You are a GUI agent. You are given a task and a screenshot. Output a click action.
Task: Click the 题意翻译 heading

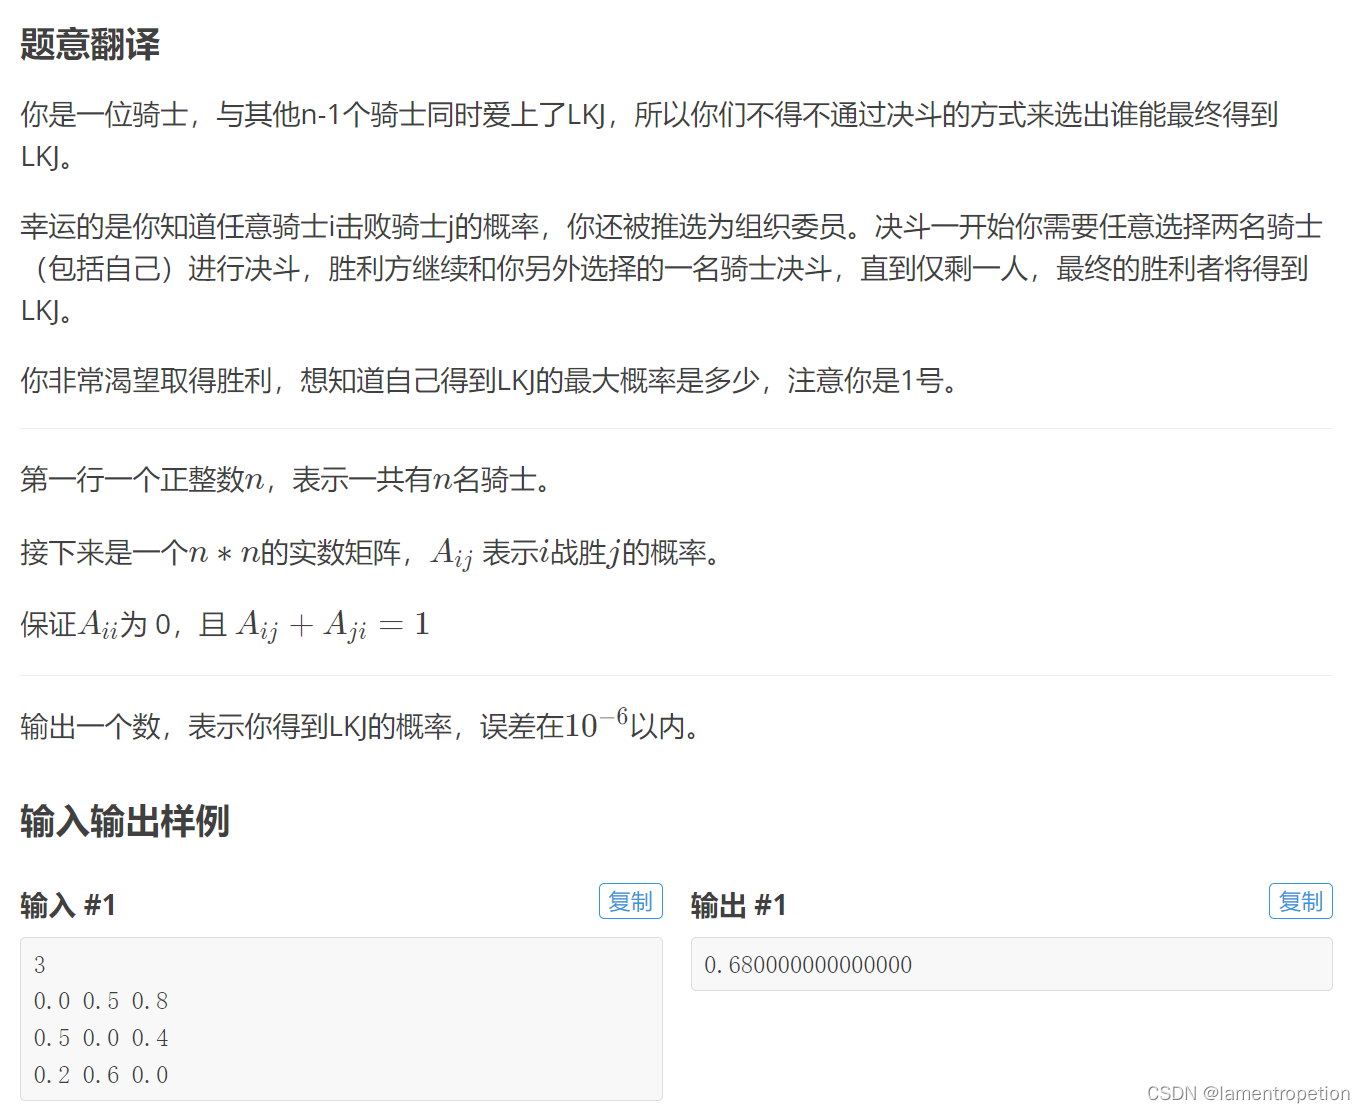tap(90, 44)
